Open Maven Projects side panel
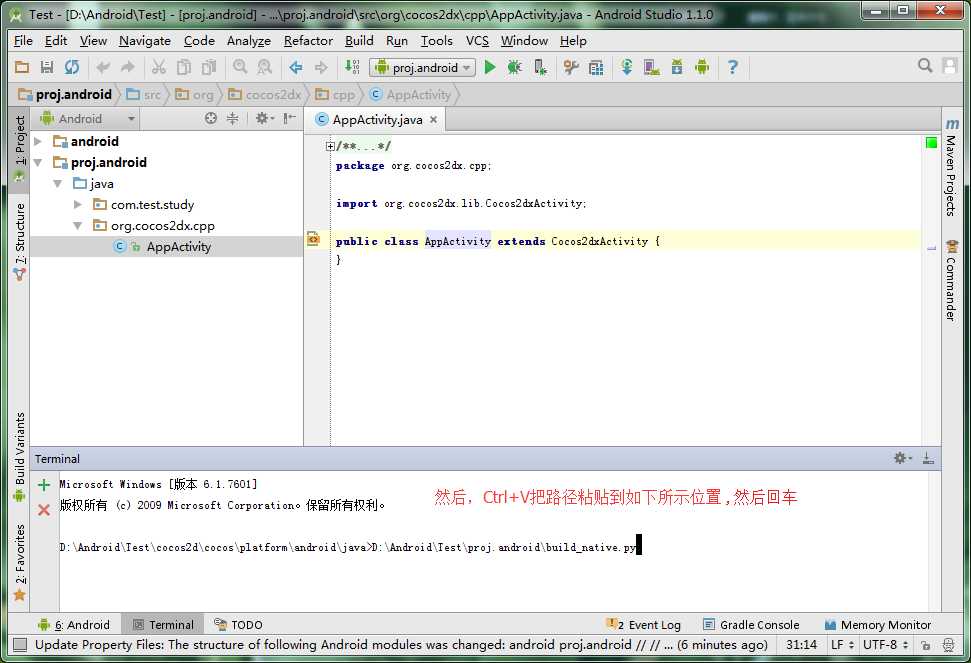 [951, 167]
